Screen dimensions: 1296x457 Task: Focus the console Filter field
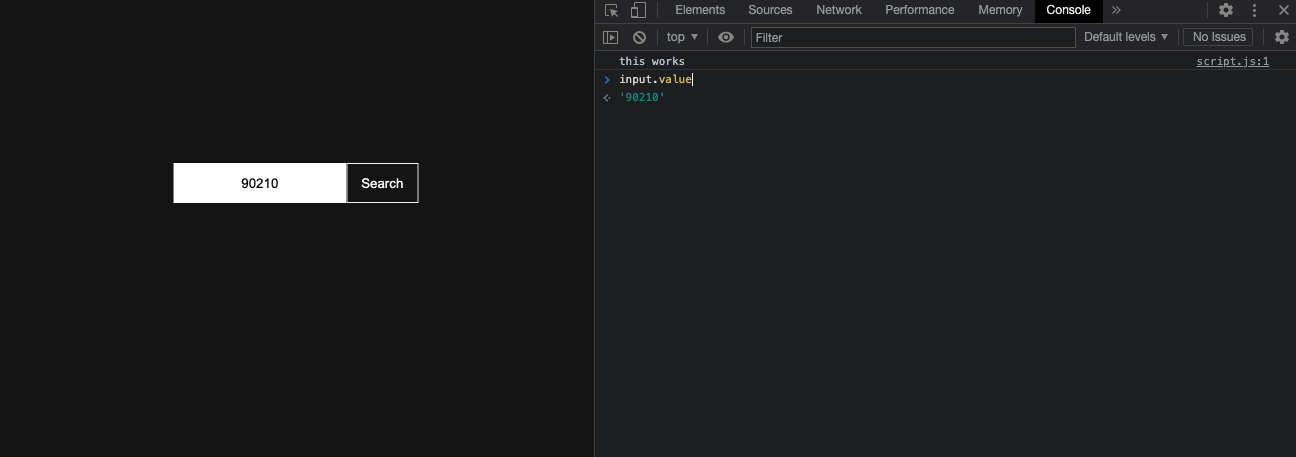pyautogui.click(x=913, y=37)
